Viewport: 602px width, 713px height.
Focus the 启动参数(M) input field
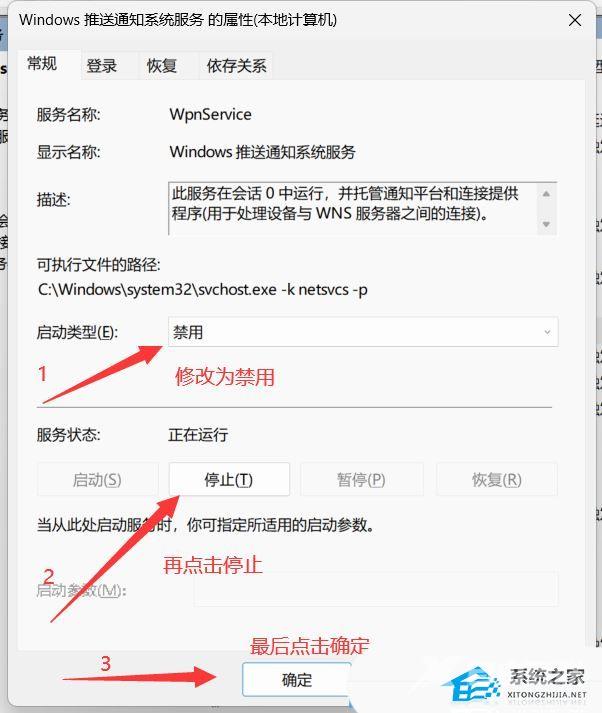[376, 589]
